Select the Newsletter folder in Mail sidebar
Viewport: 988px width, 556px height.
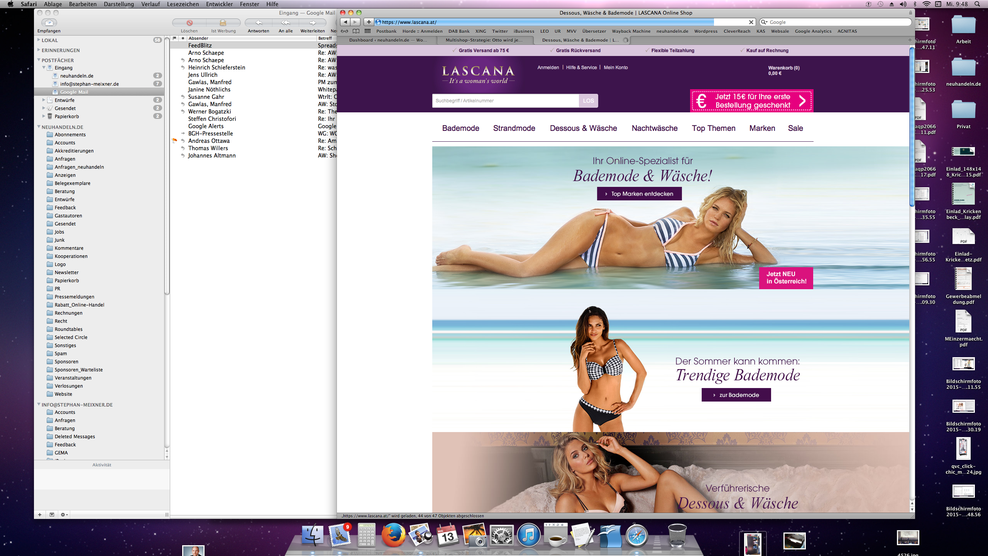tap(66, 272)
